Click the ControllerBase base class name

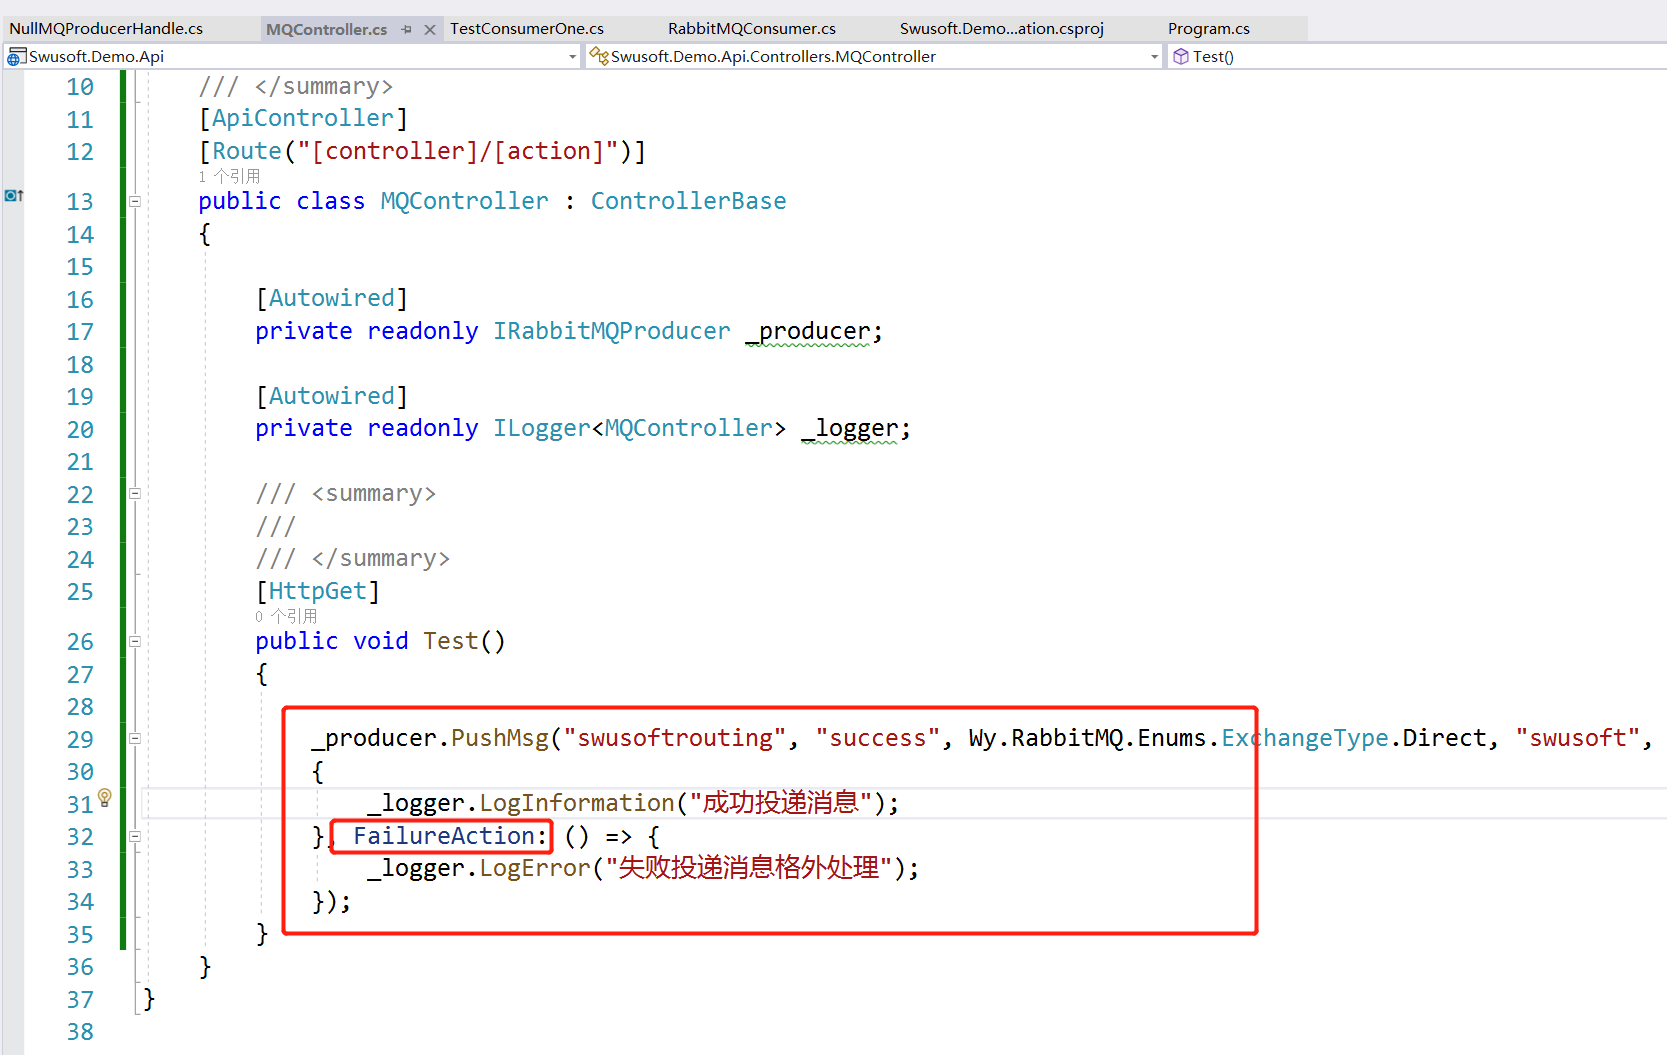pyautogui.click(x=688, y=201)
